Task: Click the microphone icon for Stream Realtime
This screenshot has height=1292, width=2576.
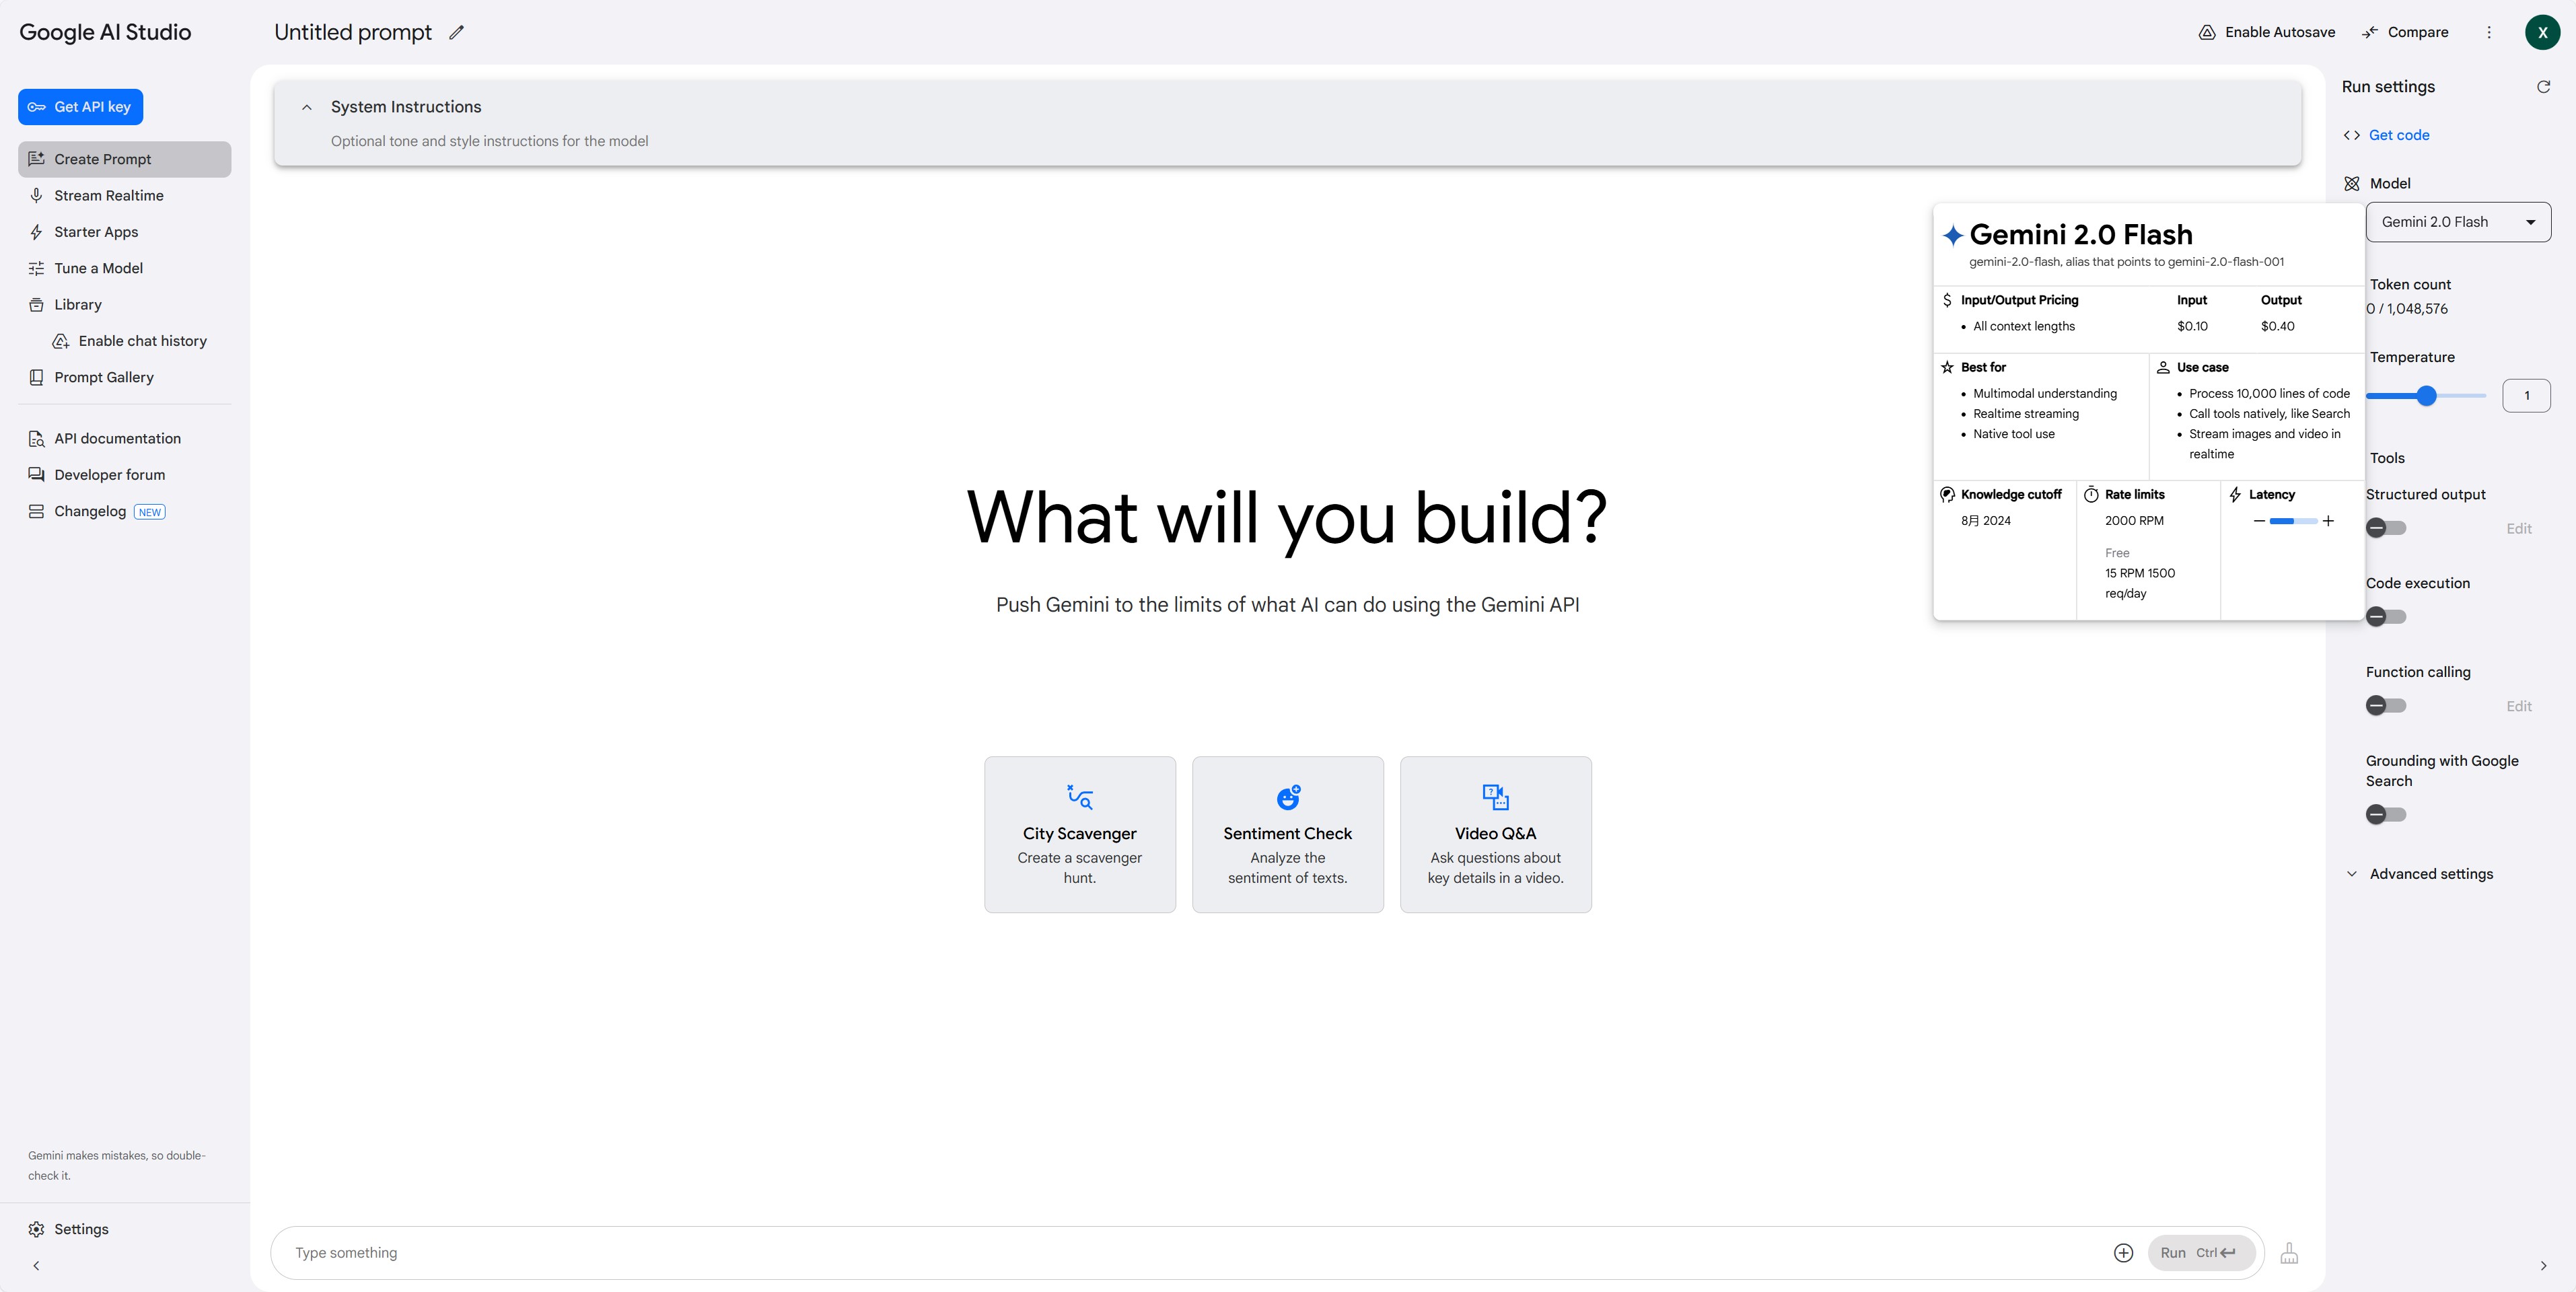Action: (x=36, y=195)
